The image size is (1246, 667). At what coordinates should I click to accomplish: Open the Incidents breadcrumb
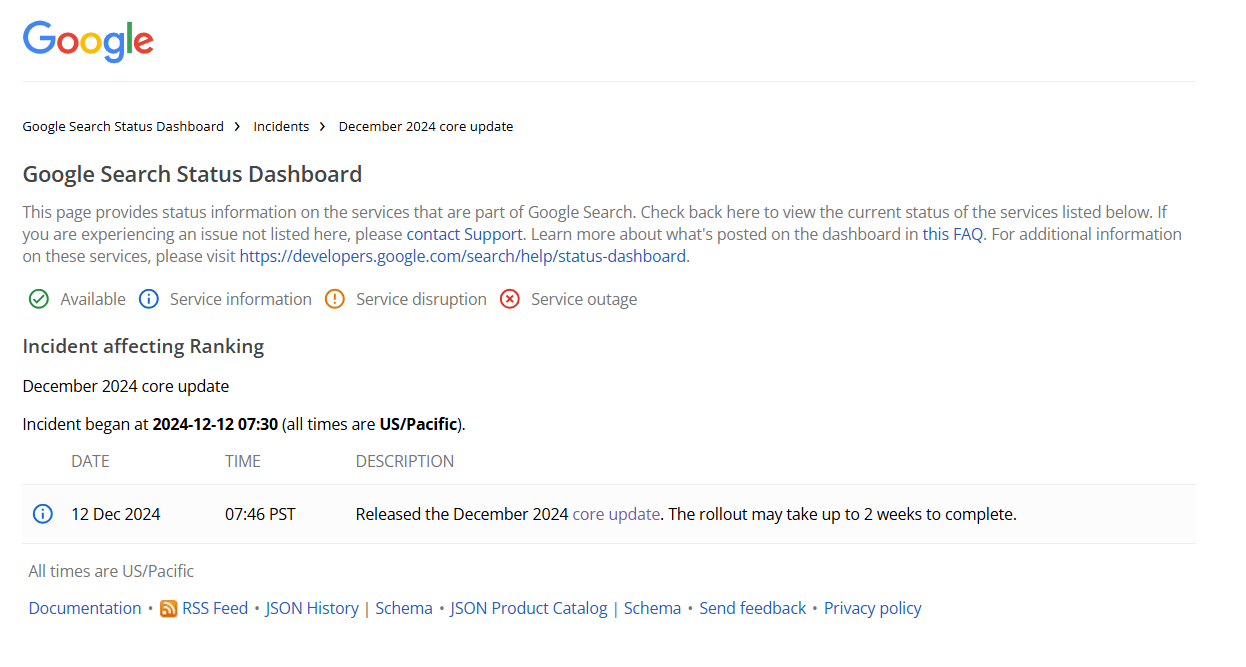pyautogui.click(x=281, y=127)
